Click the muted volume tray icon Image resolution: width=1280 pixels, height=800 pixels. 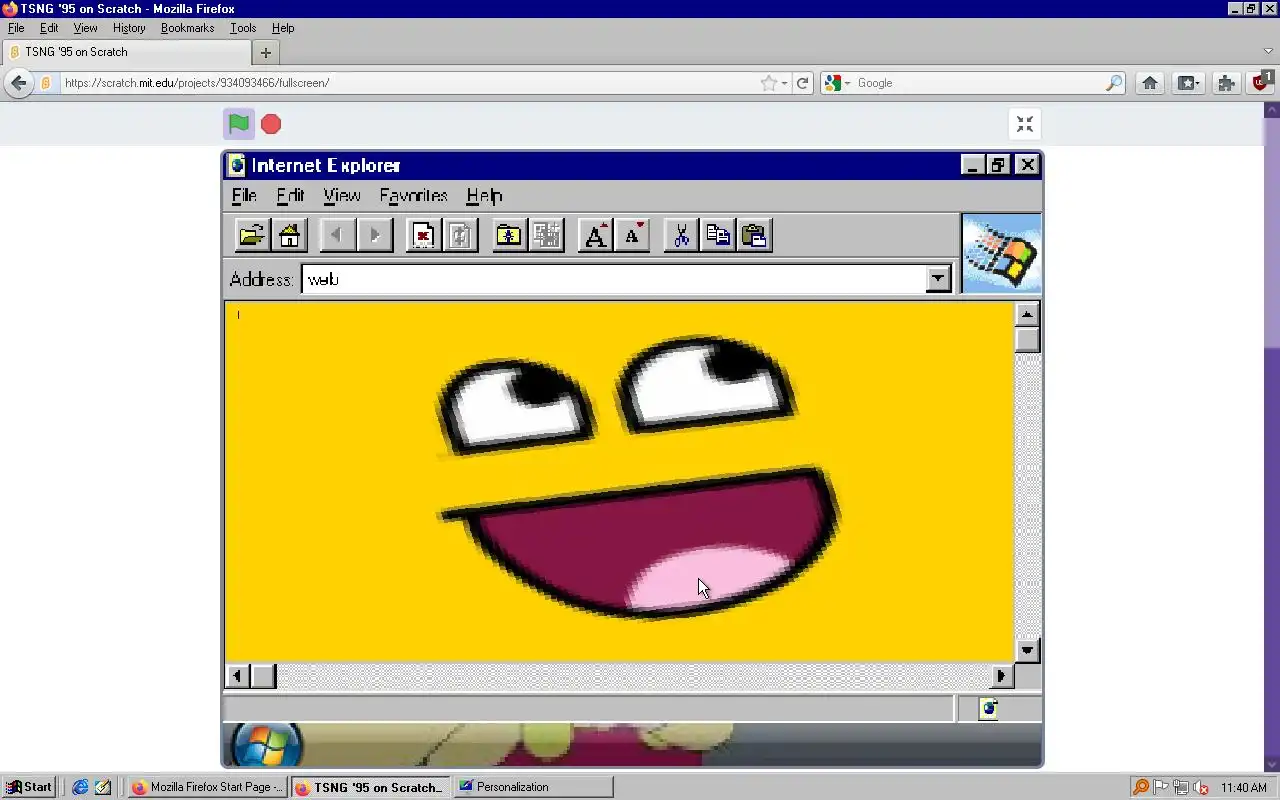point(1201,787)
